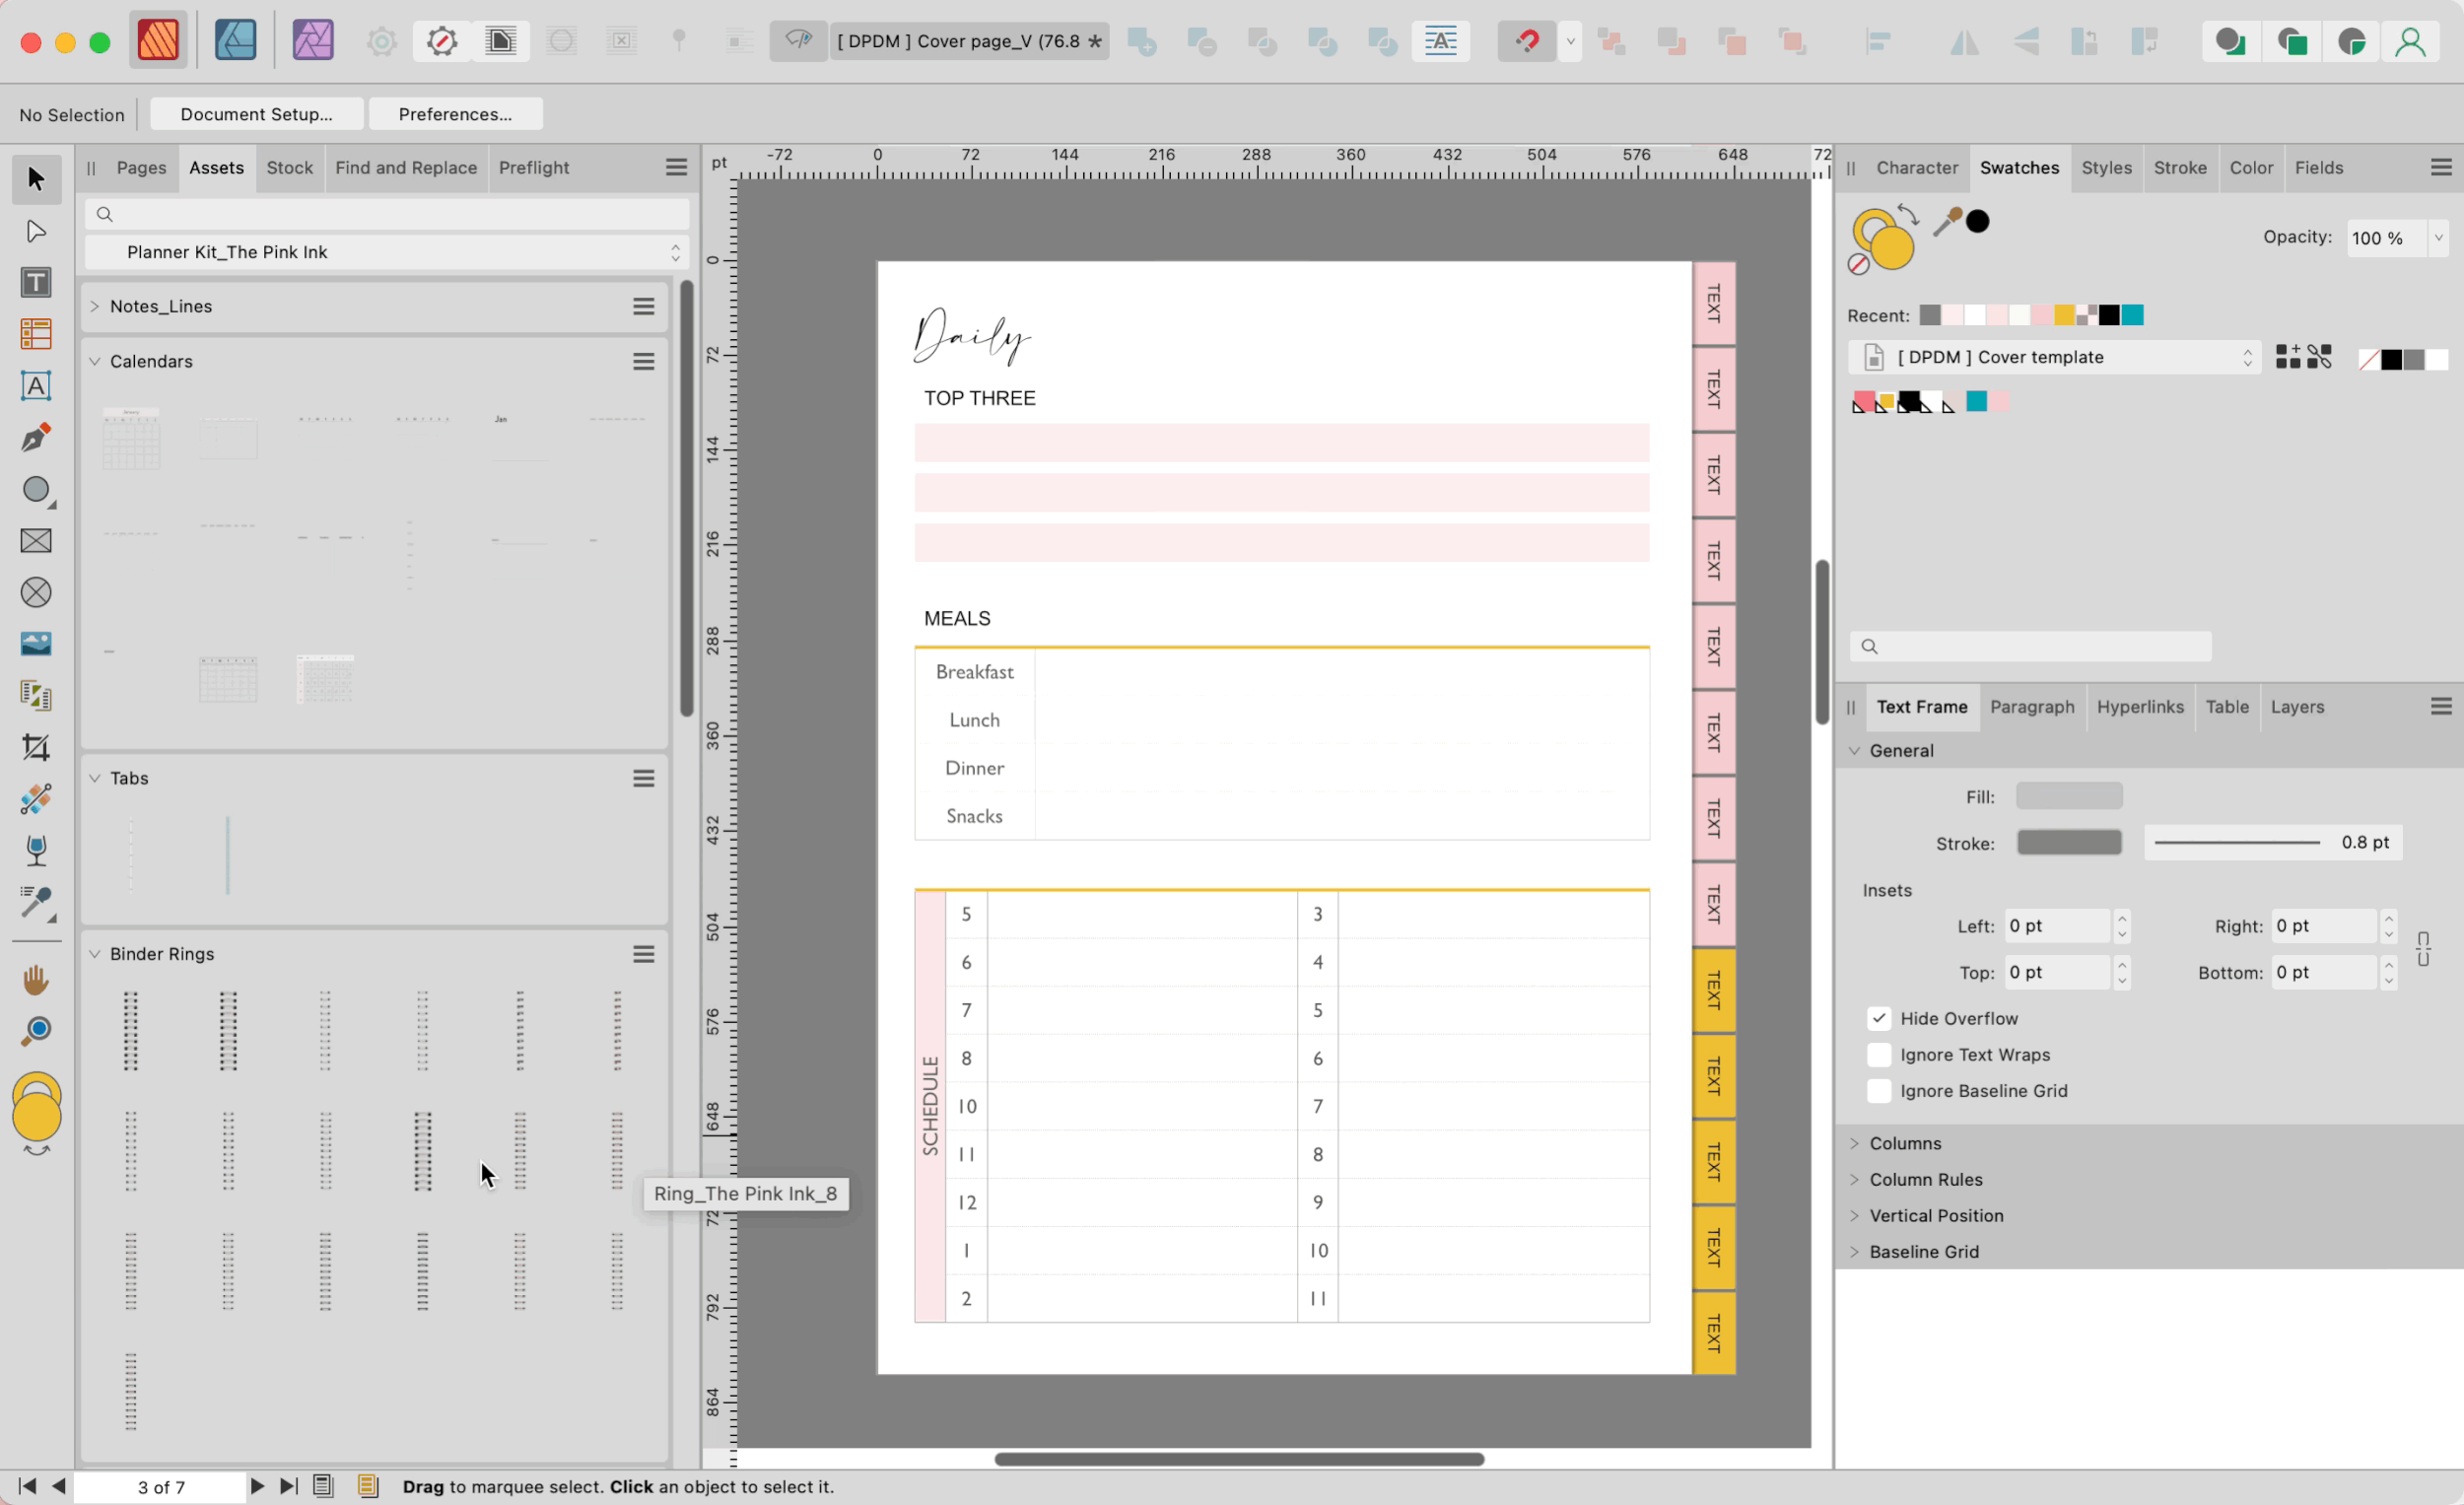Select the Zoom tool
2464x1505 pixels.
(36, 1031)
